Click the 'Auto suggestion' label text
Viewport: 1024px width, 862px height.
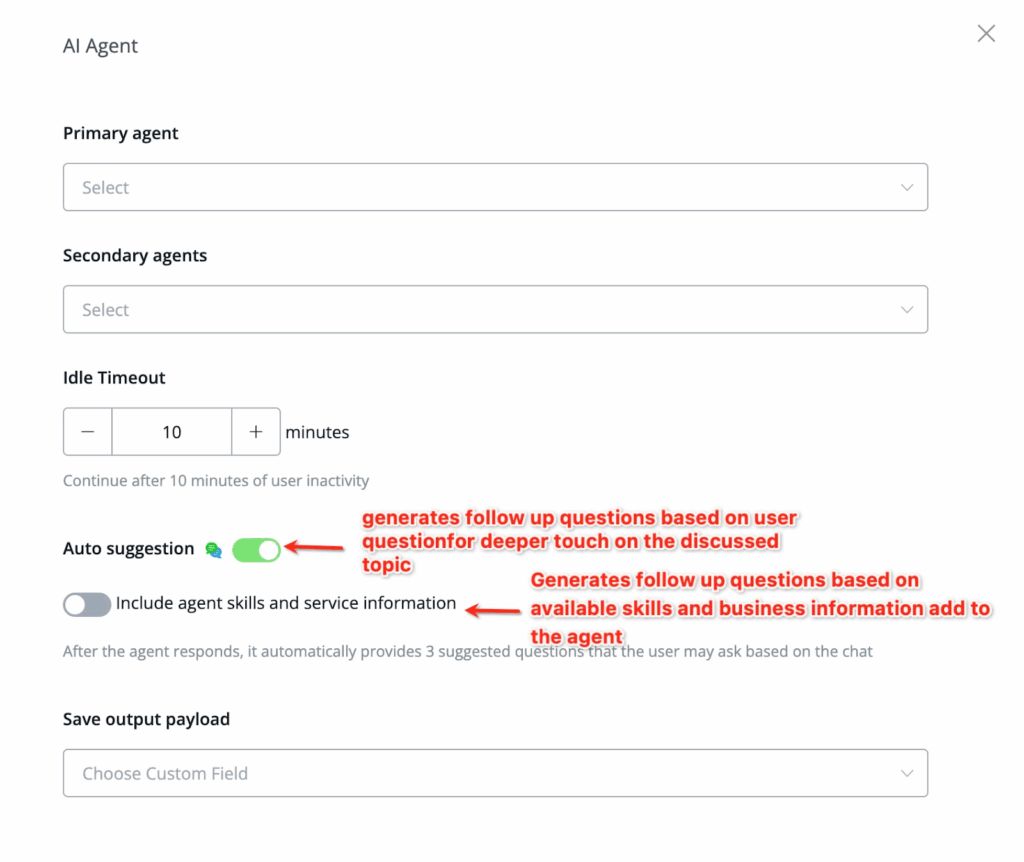129,548
